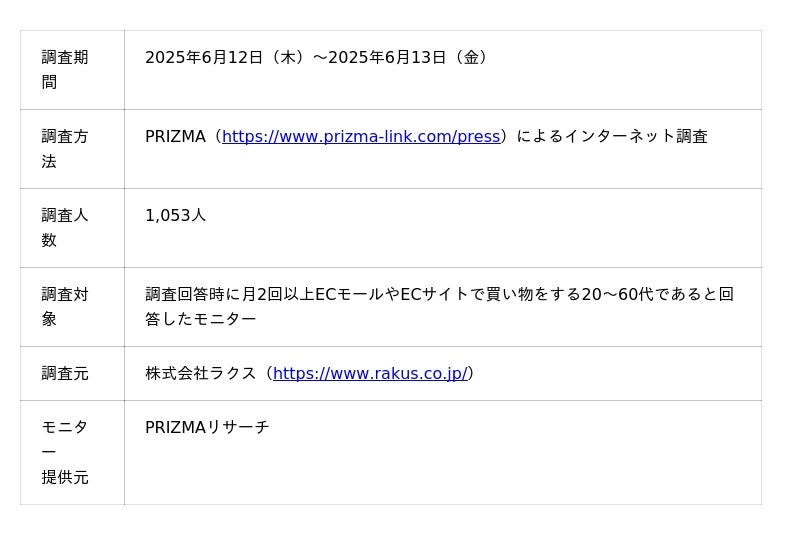Click empty space right of 1,053人 cell

(x=500, y=228)
